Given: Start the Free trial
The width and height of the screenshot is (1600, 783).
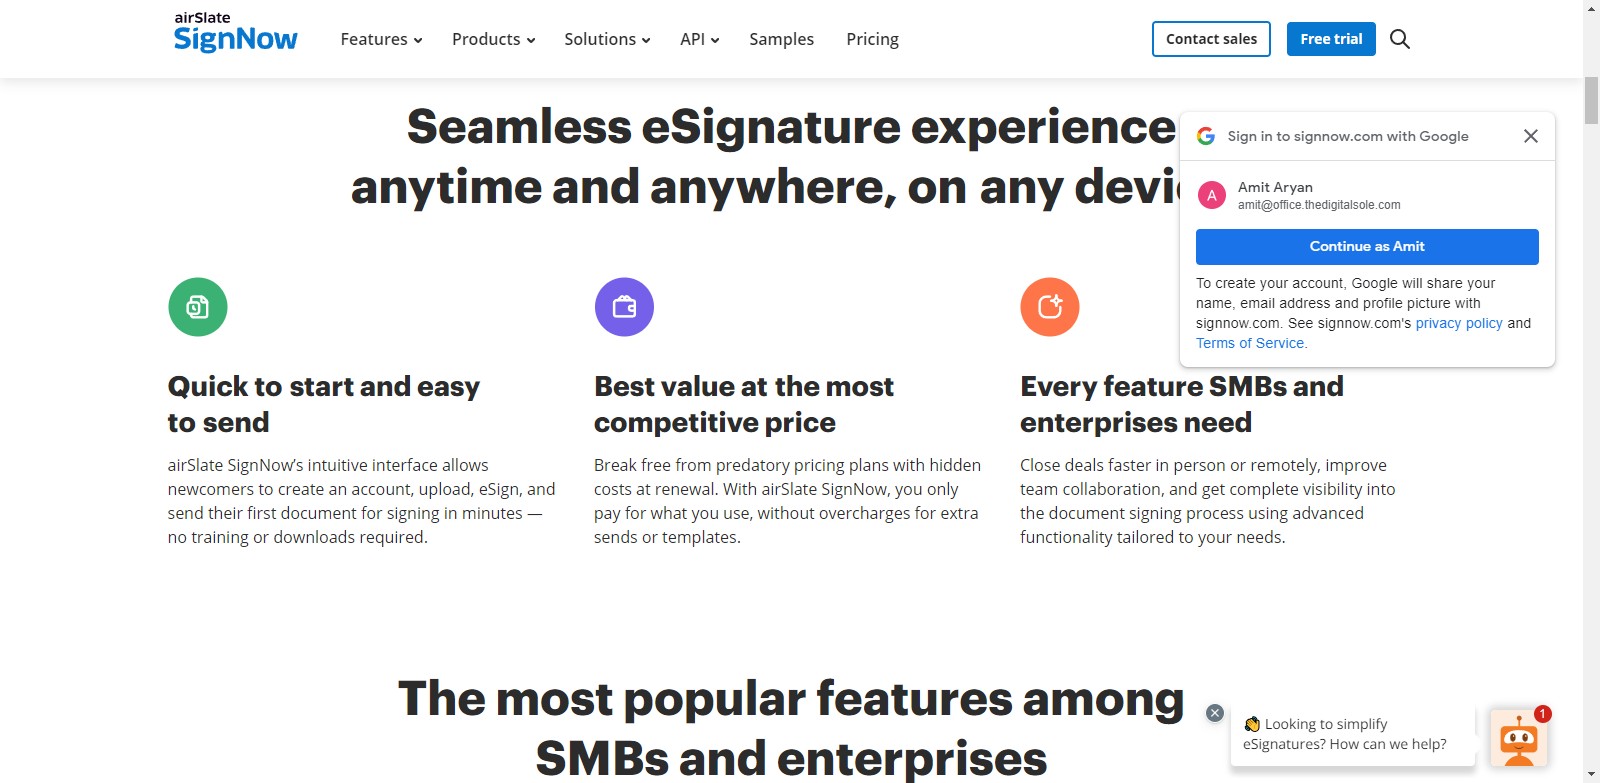Looking at the screenshot, I should click(x=1331, y=39).
